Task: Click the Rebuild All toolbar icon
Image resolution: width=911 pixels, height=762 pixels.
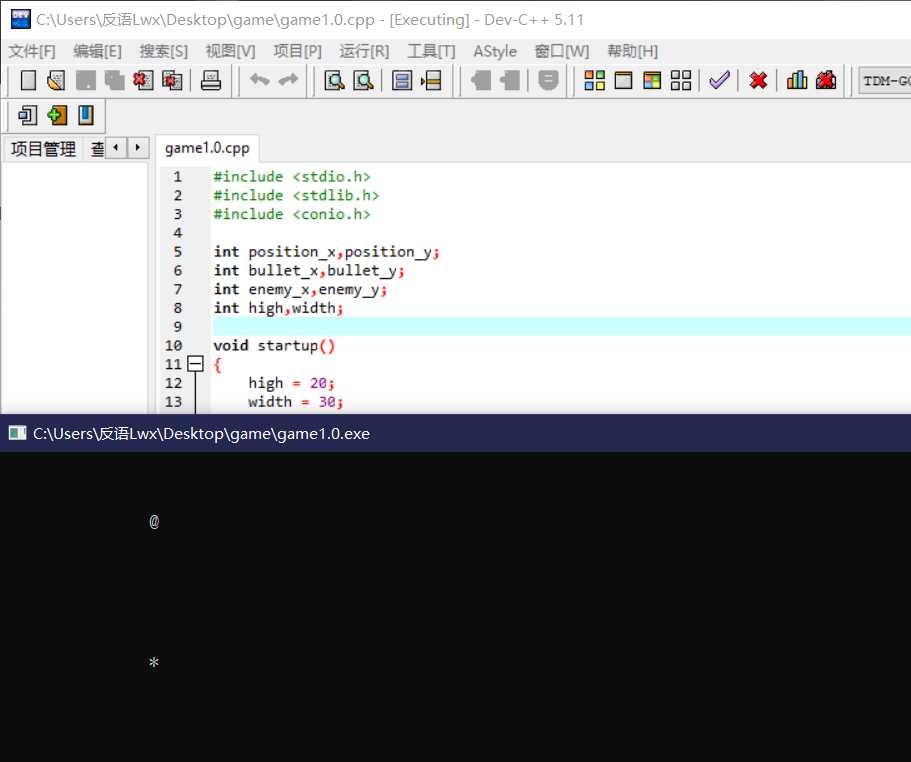Action: click(680, 80)
